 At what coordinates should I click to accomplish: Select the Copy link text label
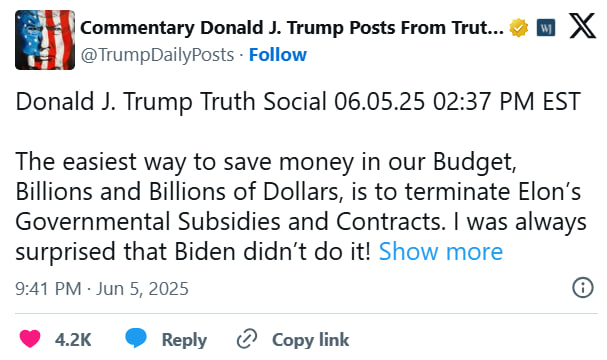pos(310,340)
